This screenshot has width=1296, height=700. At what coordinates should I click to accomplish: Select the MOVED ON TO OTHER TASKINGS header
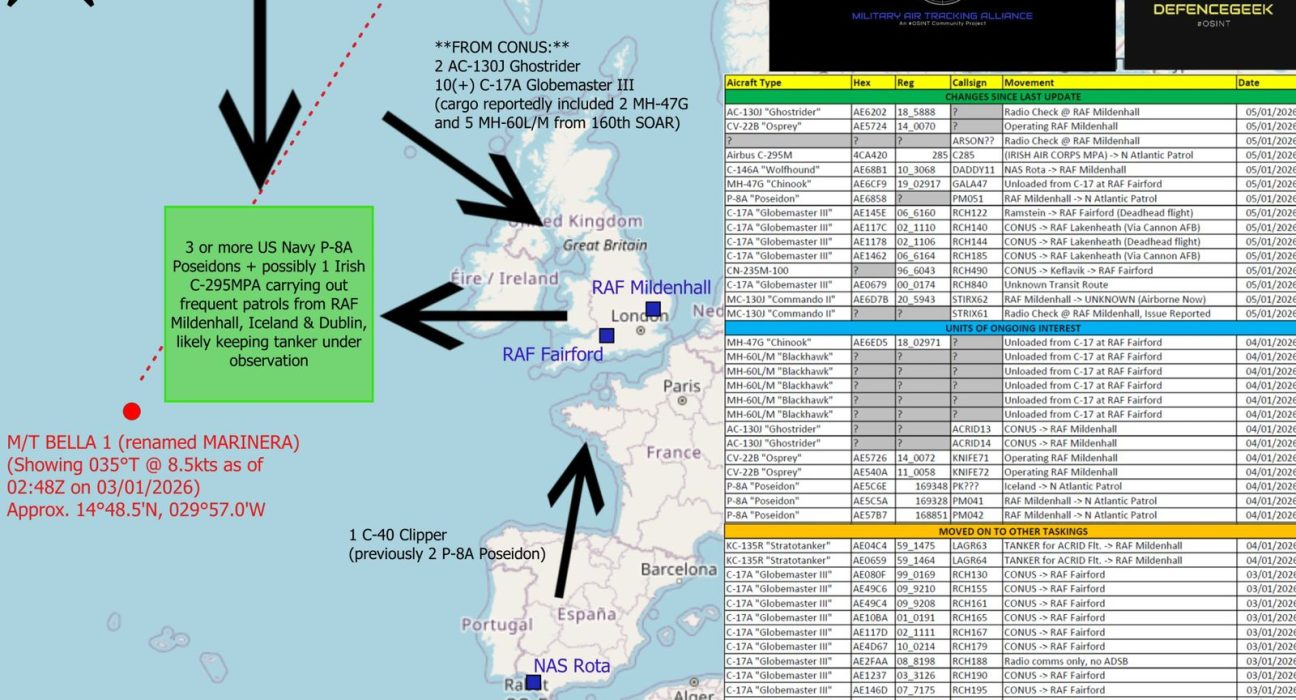1010,531
